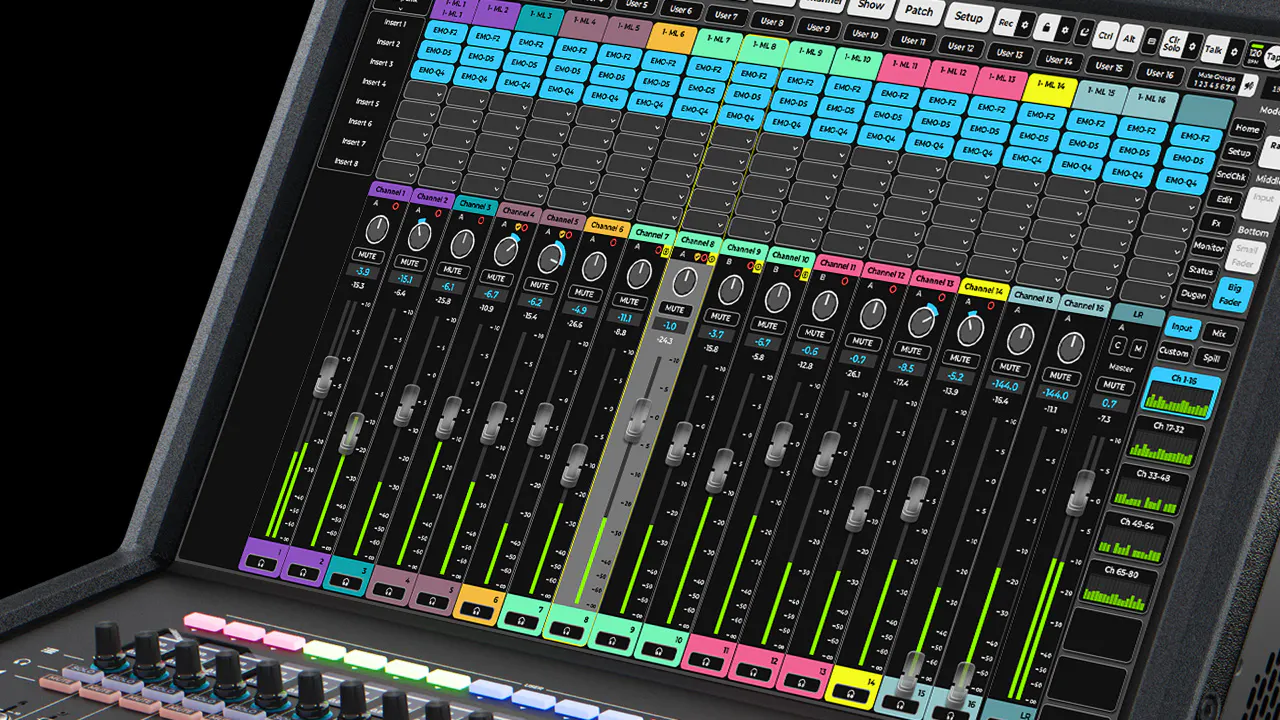
Task: Click the LR Master fader handle
Action: point(1080,491)
